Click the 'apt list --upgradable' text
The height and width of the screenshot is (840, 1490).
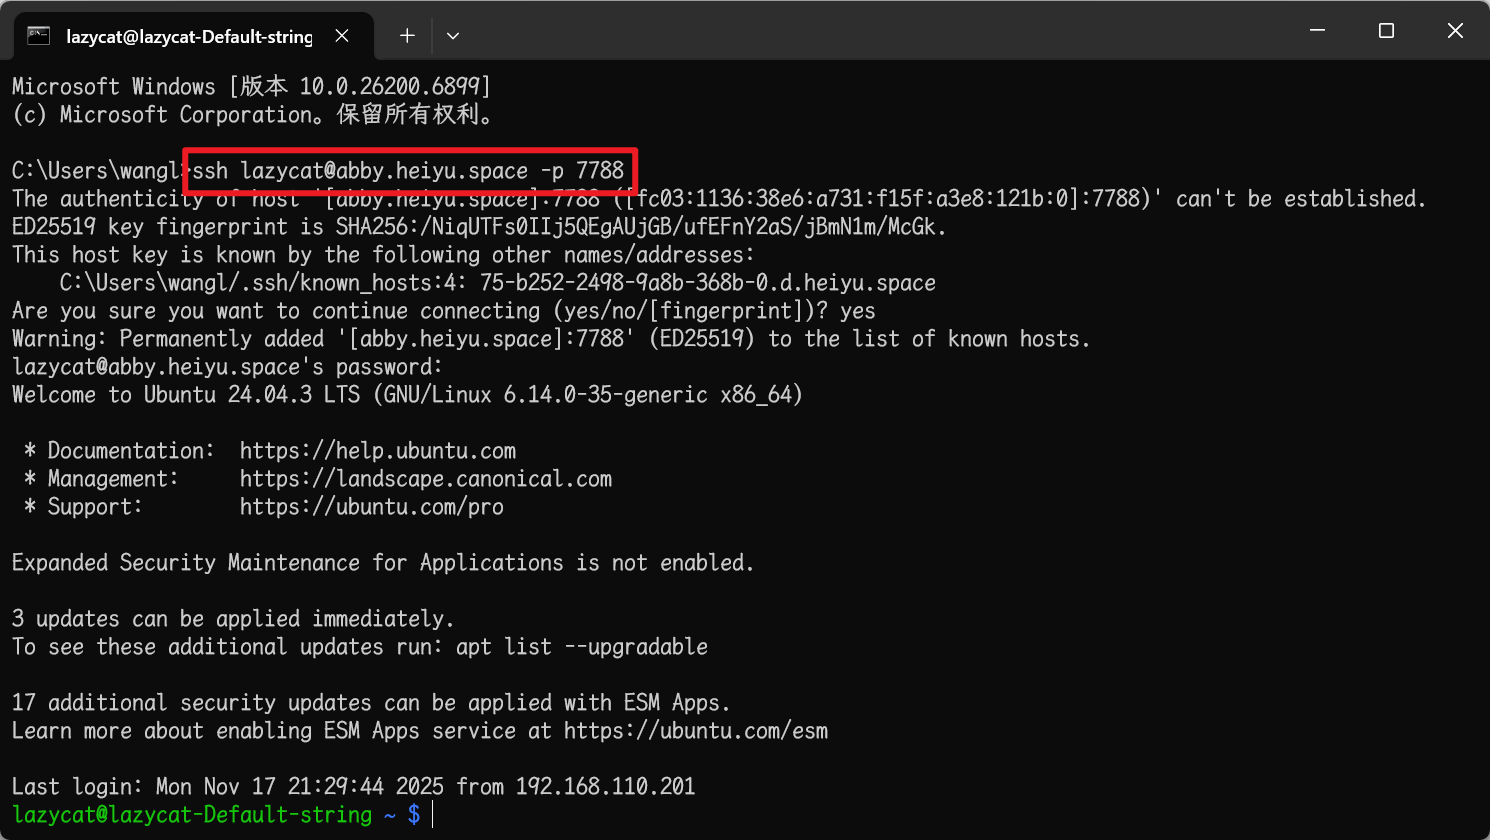click(x=582, y=647)
